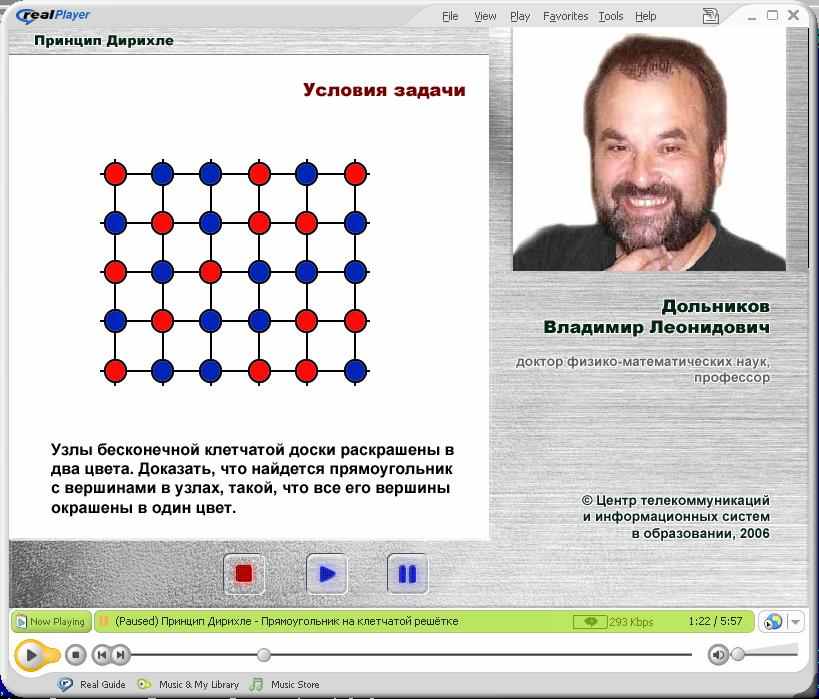Skip to next clip
Screen dimensions: 819x699
[x=121, y=655]
